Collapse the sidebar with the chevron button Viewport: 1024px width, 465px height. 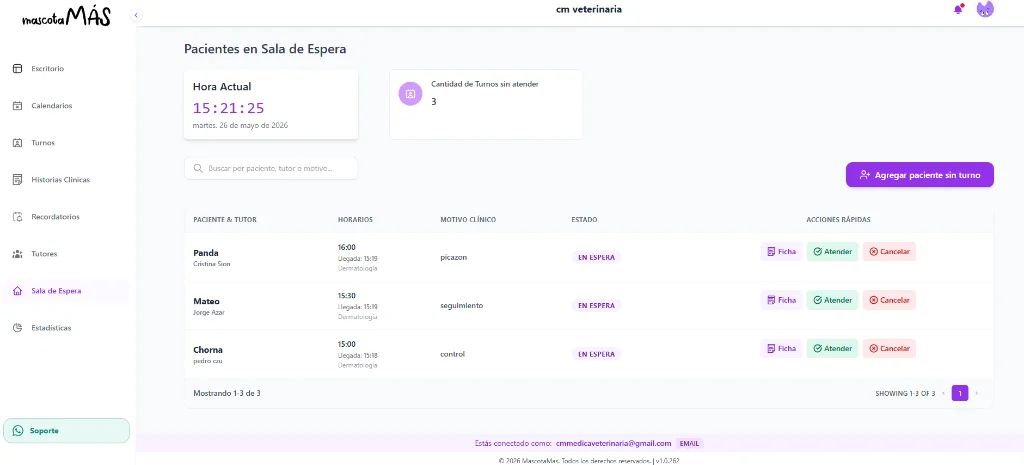coord(136,15)
